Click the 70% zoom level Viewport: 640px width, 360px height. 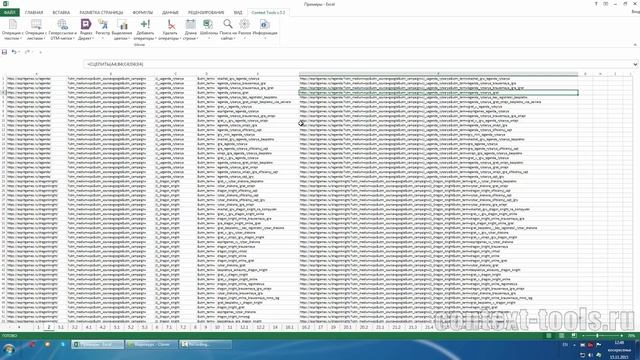tap(631, 336)
